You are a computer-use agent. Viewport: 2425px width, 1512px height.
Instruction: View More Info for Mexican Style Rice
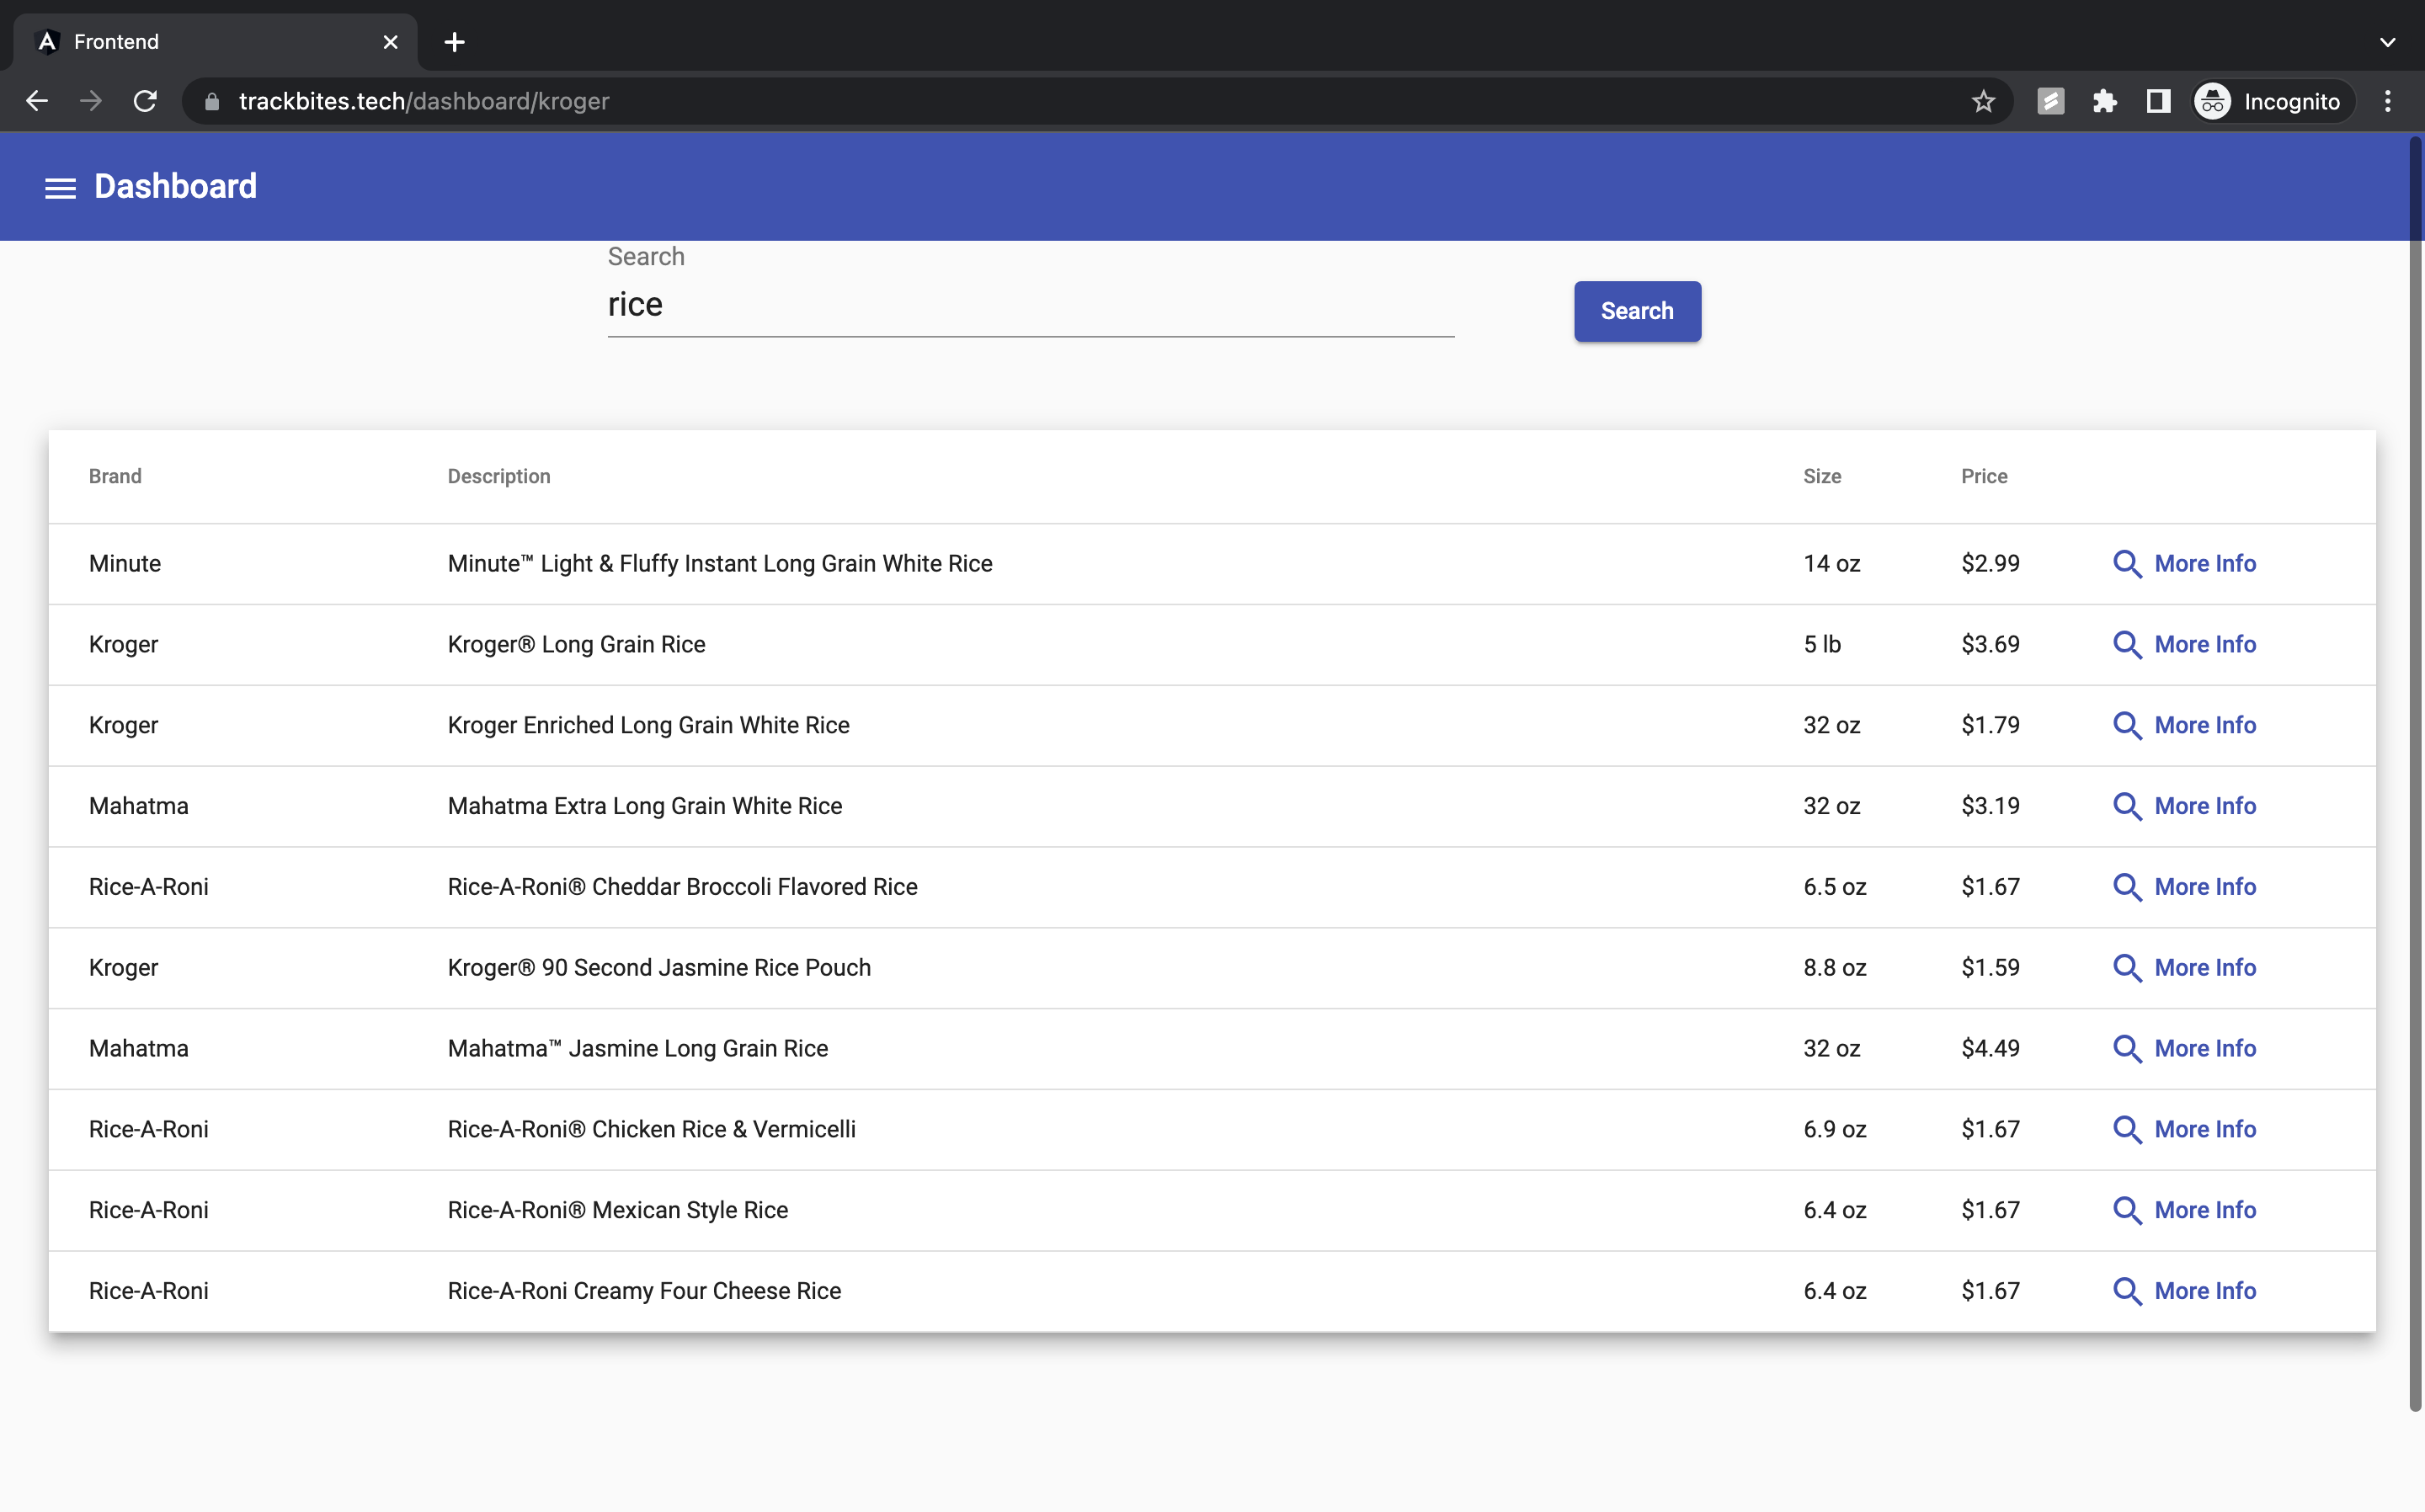tap(2204, 1210)
